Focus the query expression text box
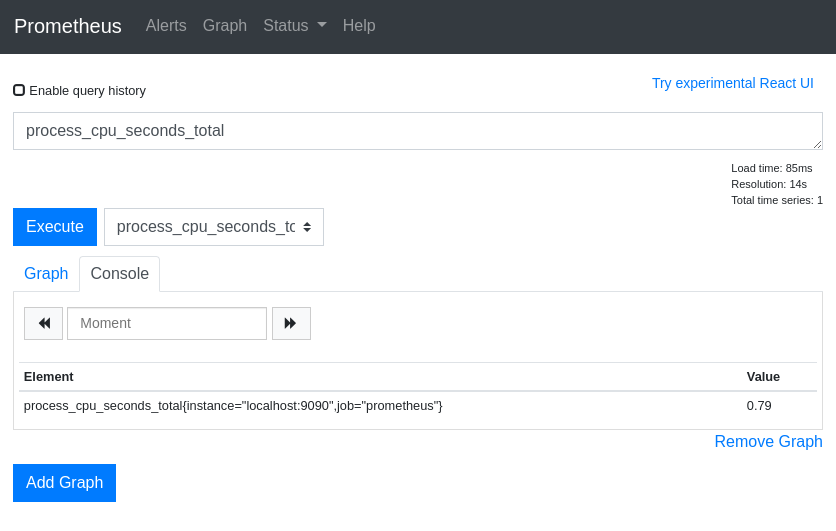 coord(417,131)
